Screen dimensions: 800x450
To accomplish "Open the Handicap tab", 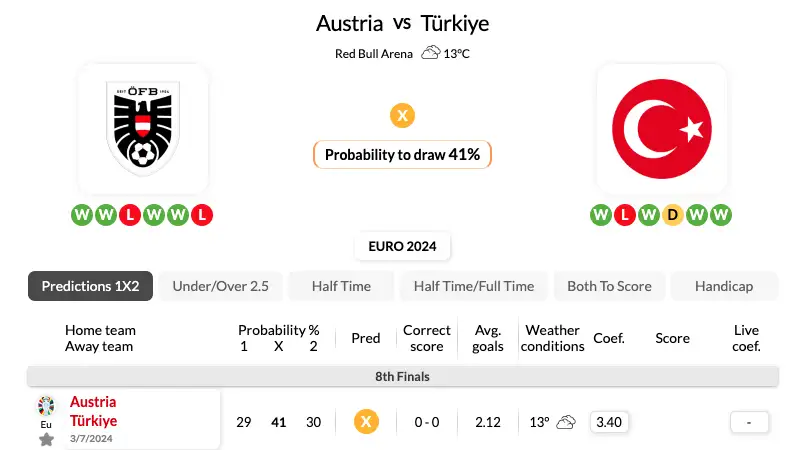I will 724,286.
